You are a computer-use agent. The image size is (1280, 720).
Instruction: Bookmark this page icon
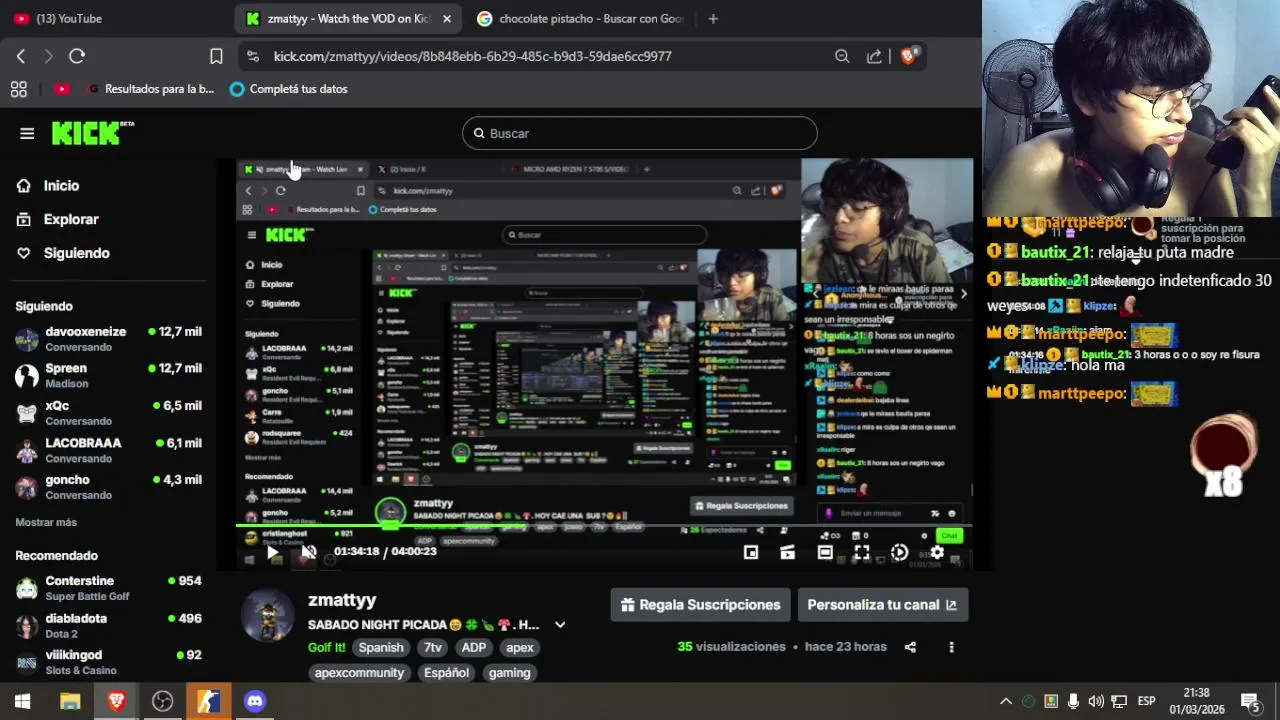216,56
